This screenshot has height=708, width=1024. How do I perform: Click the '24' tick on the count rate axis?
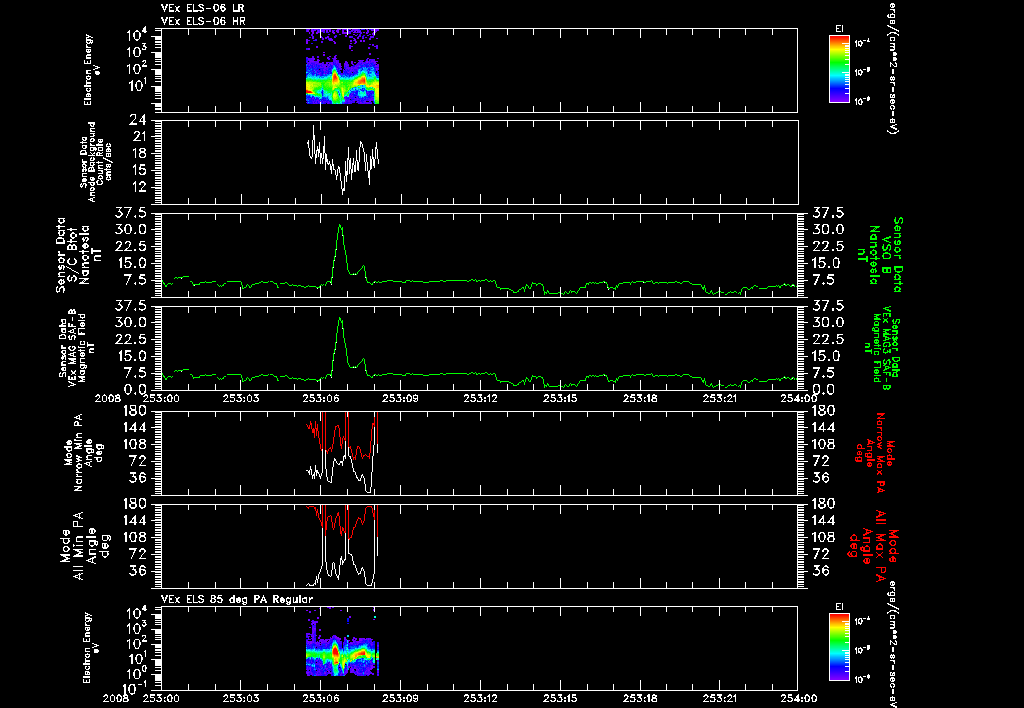pyautogui.click(x=138, y=120)
